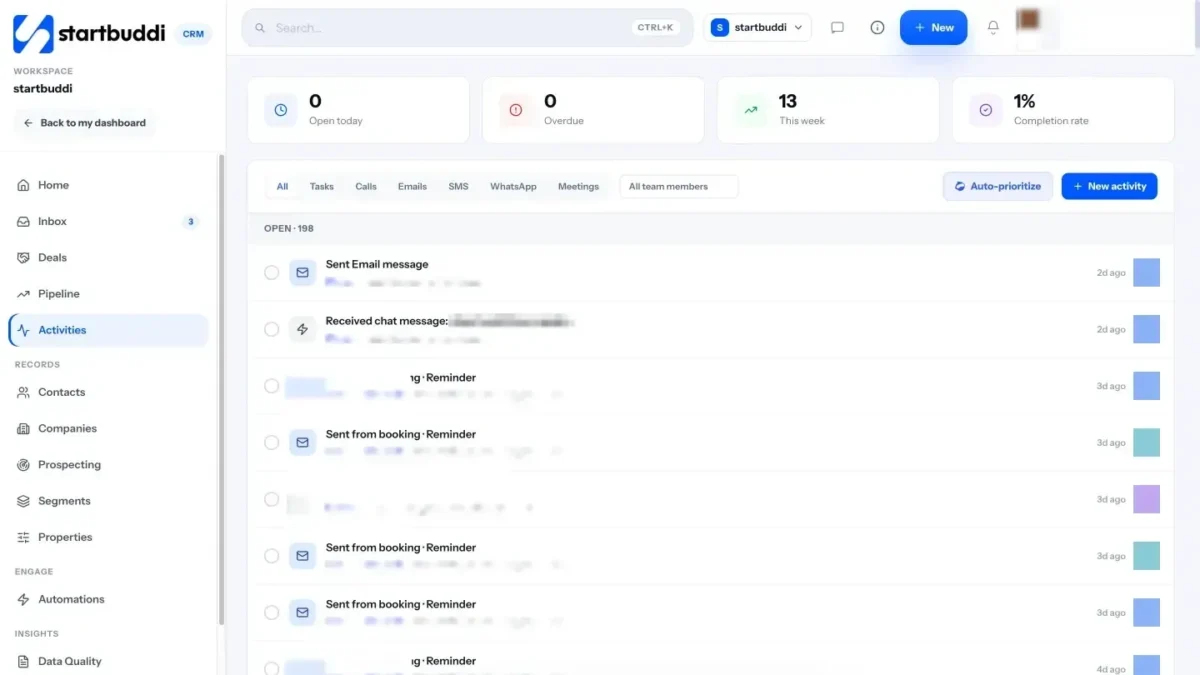Viewport: 1200px width, 675px height.
Task: Click the mail icon on Sent Email message row
Action: [x=303, y=272]
